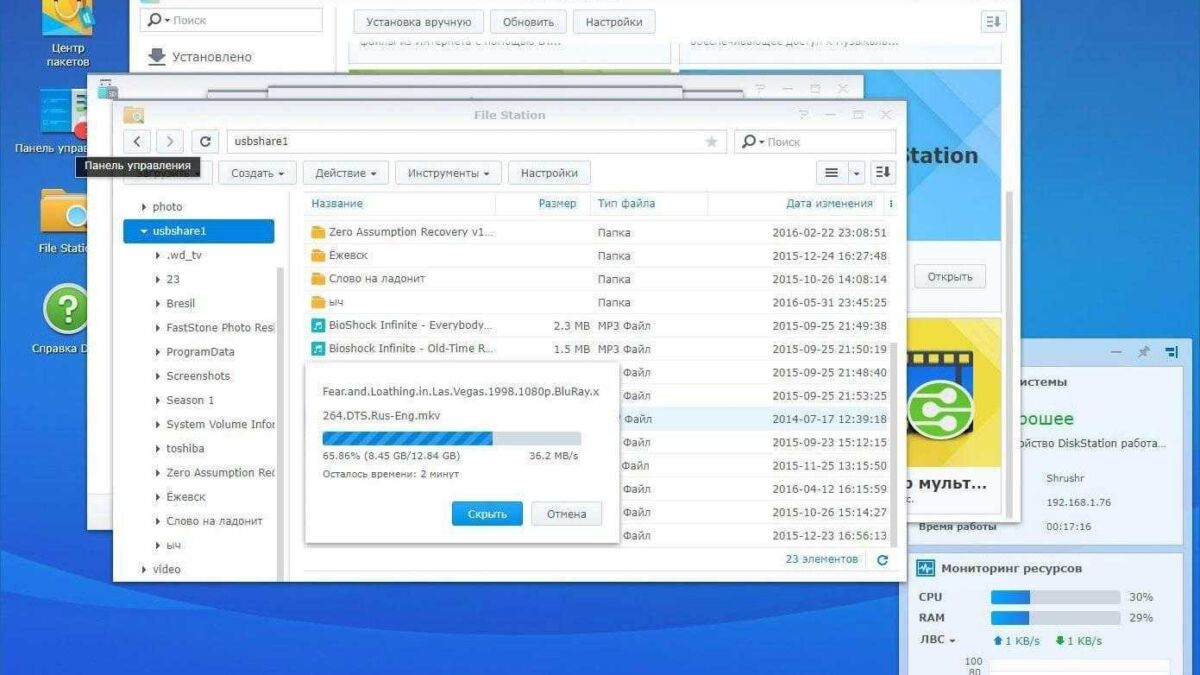Image resolution: width=1200 pixels, height=675 pixels.
Task: Click the folder icon of Ёжевск row
Action: coord(318,255)
